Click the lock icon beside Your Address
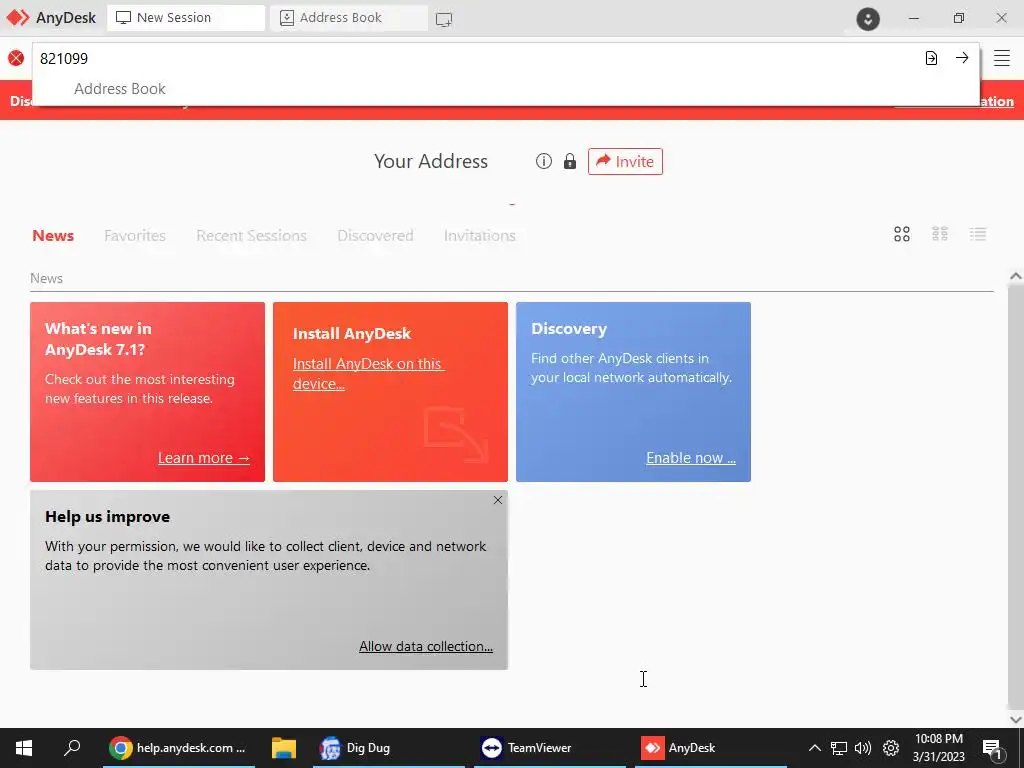Image resolution: width=1024 pixels, height=768 pixels. pos(569,161)
